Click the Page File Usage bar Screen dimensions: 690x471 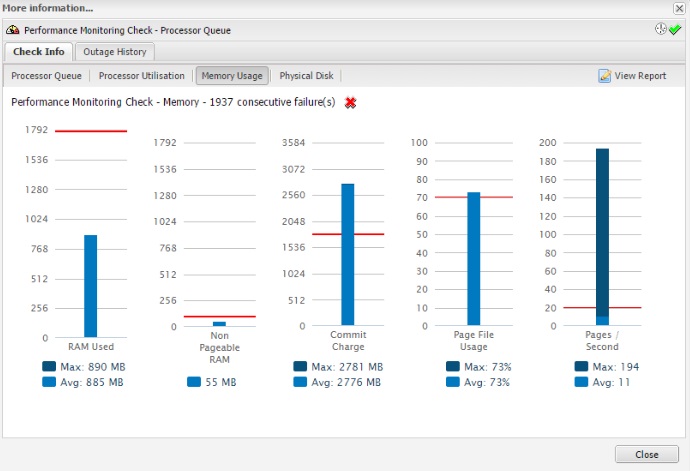[x=474, y=258]
